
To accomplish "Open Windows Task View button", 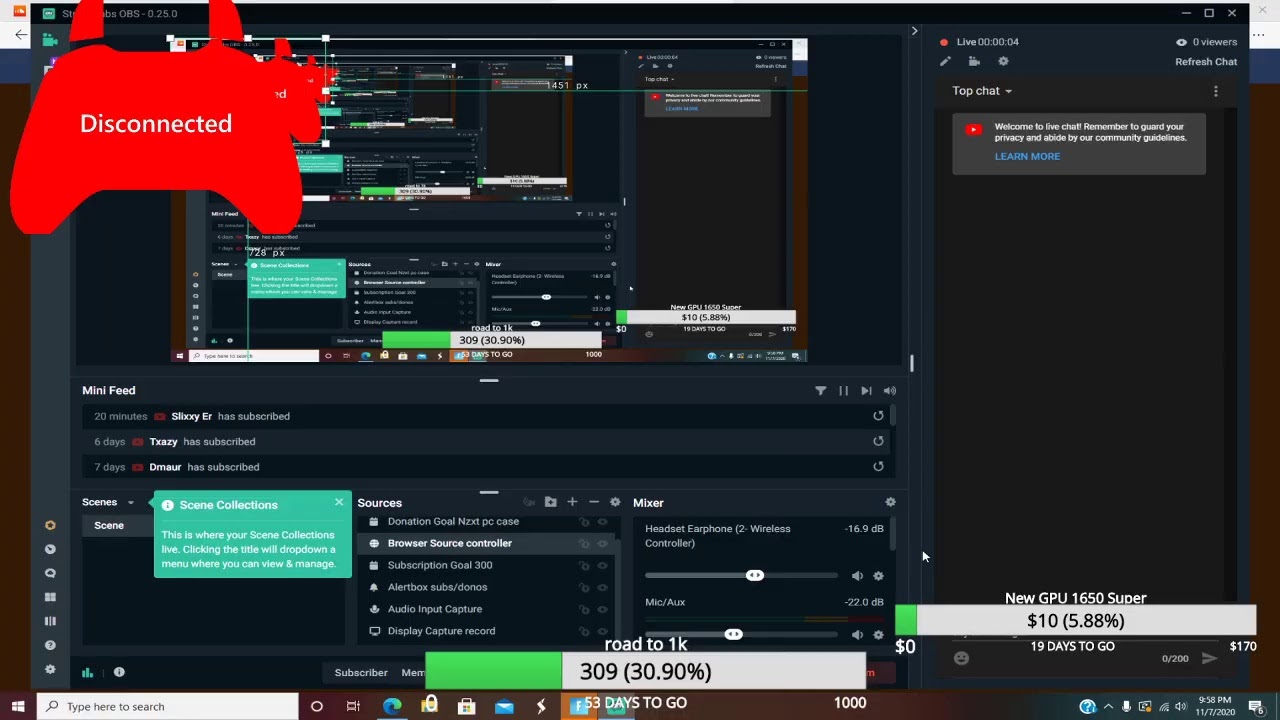I will click(353, 706).
